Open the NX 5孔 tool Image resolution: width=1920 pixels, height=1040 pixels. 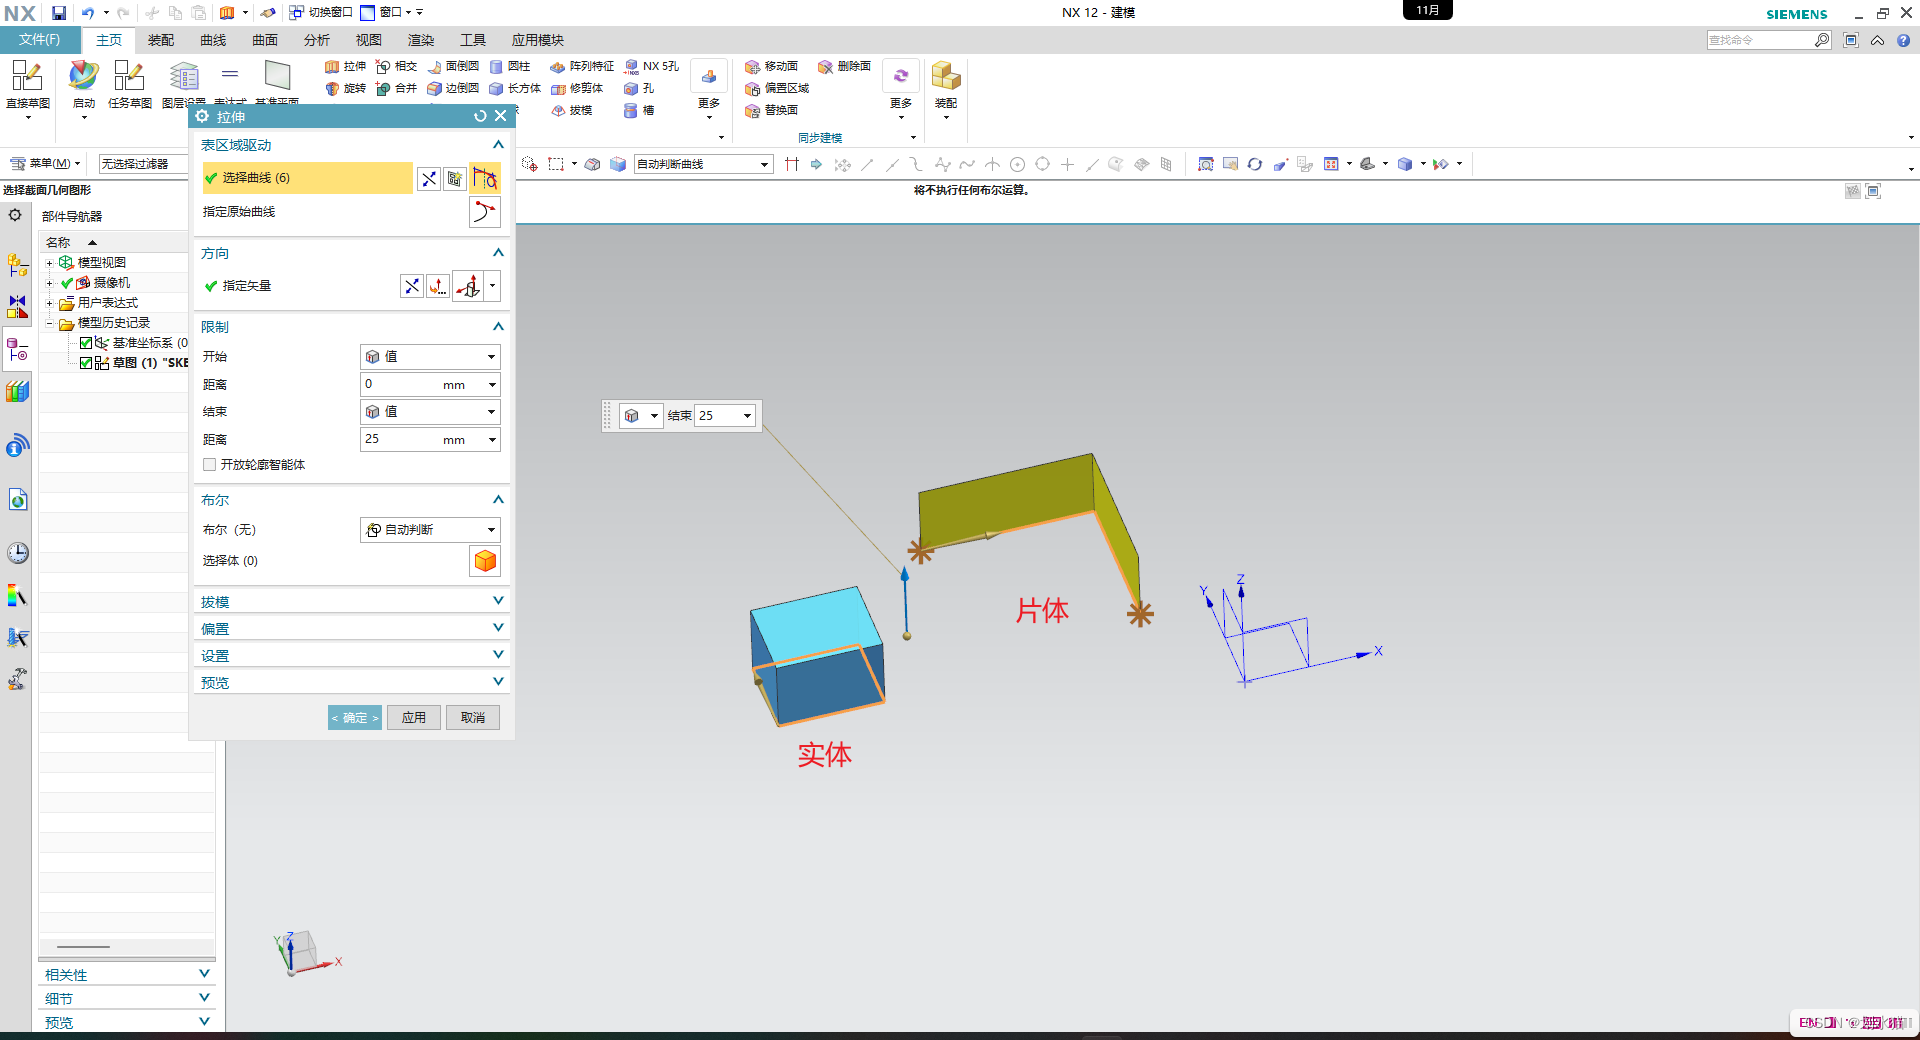[651, 66]
